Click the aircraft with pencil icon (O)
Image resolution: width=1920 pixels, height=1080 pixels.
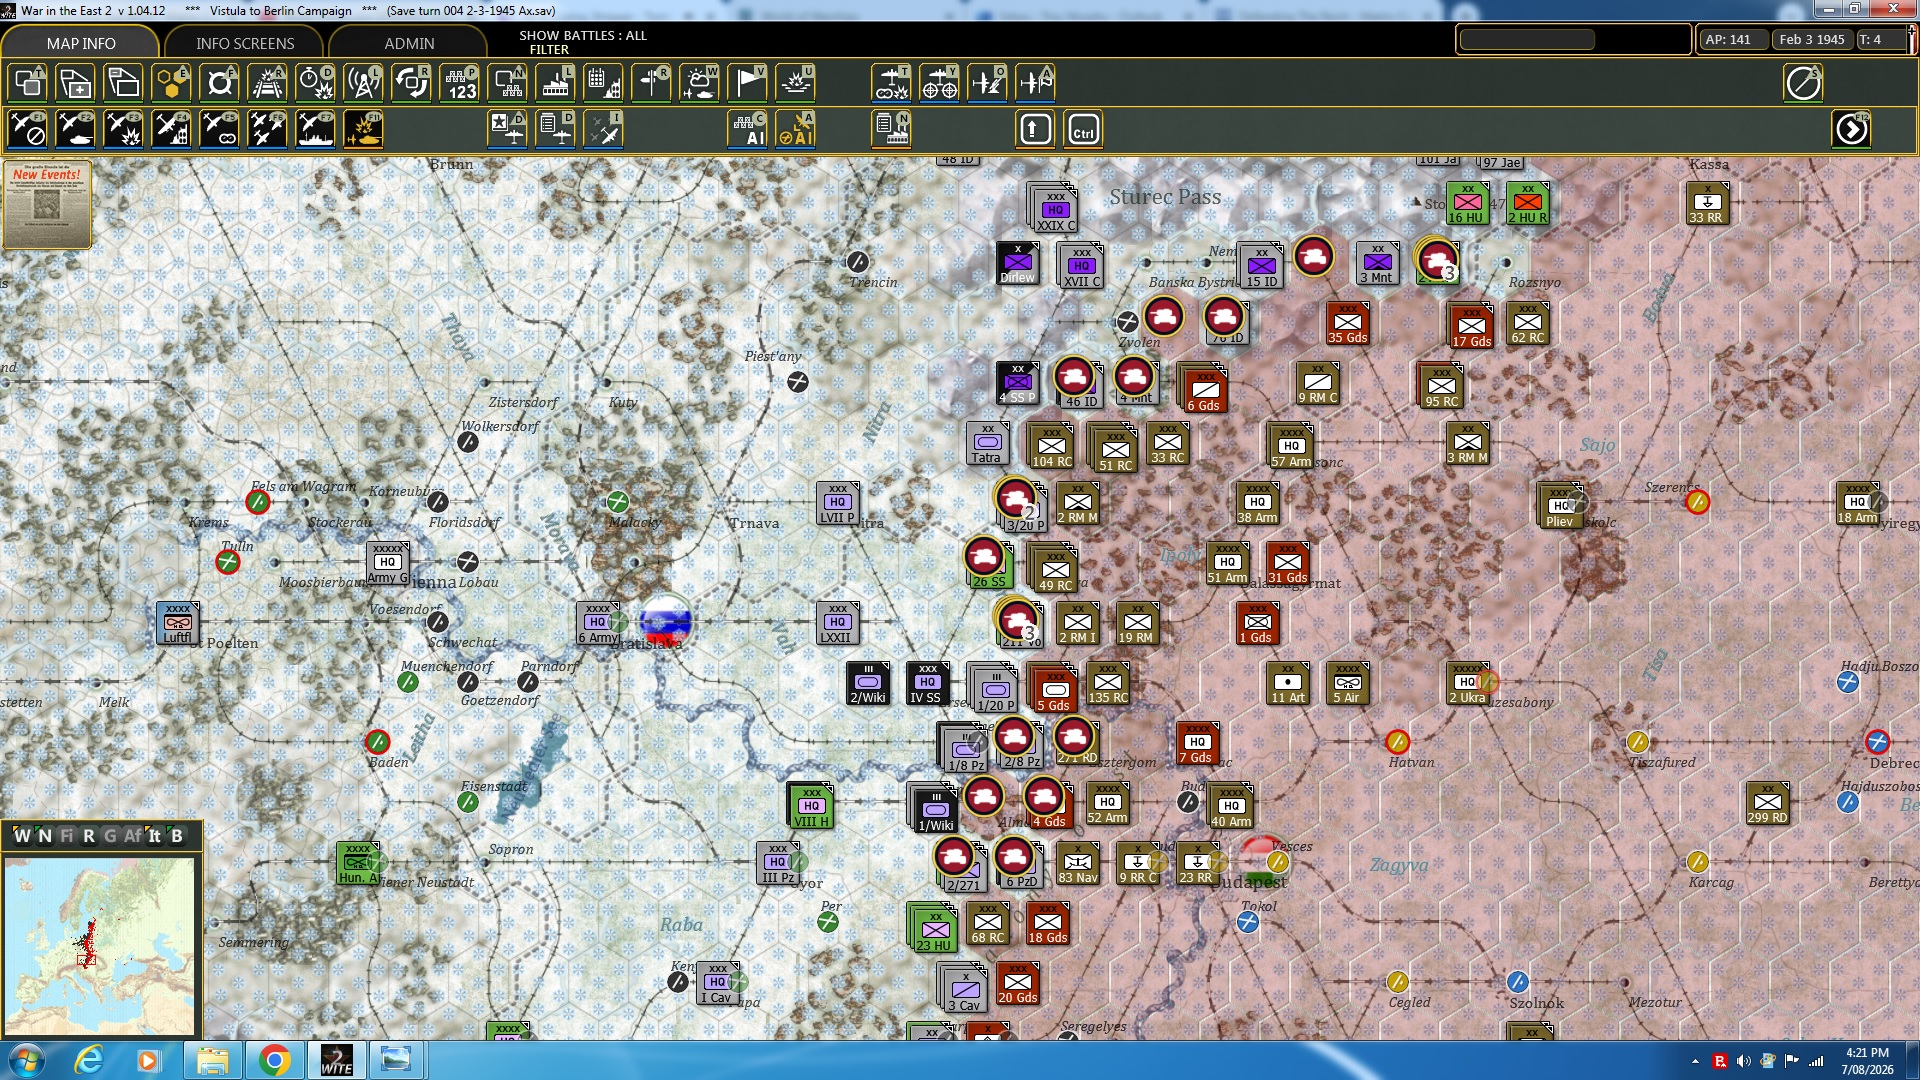(x=987, y=83)
